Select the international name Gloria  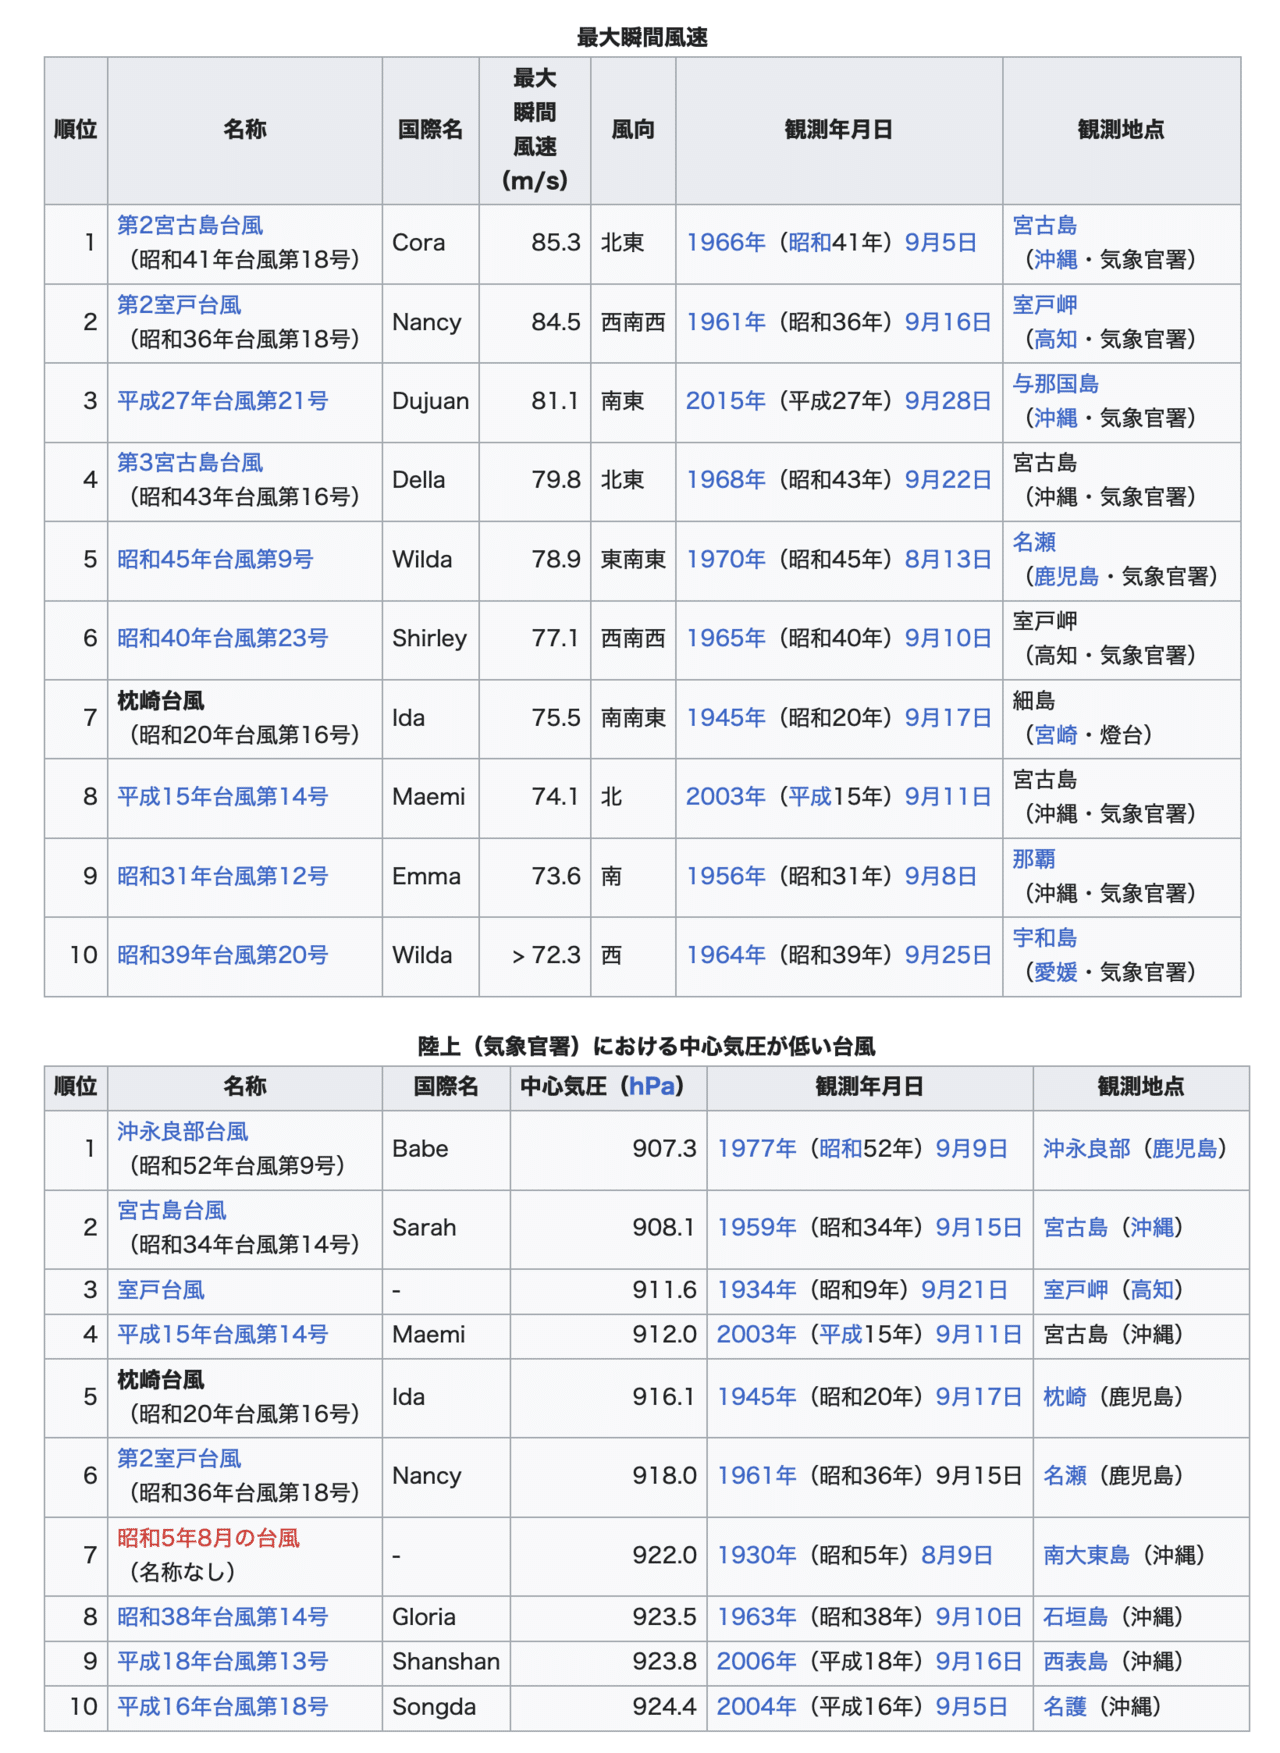tap(424, 1617)
